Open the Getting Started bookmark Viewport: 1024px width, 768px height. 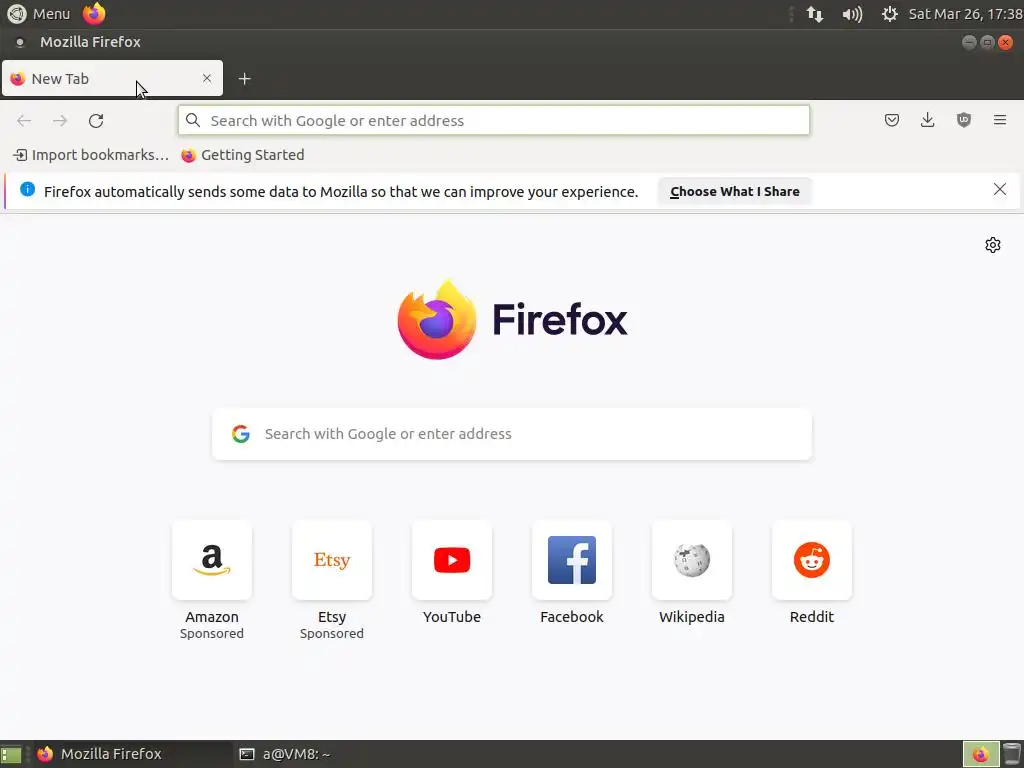(x=243, y=155)
